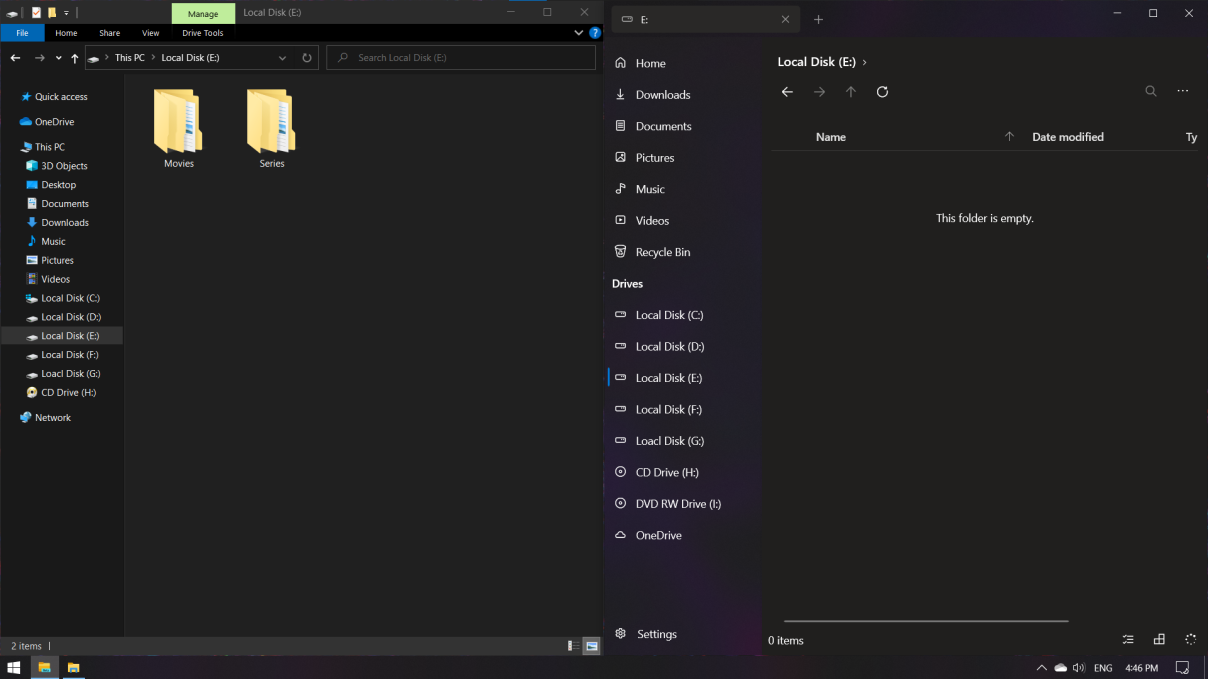Open the Home ribbon tab
This screenshot has width=1208, height=679.
click(x=66, y=32)
